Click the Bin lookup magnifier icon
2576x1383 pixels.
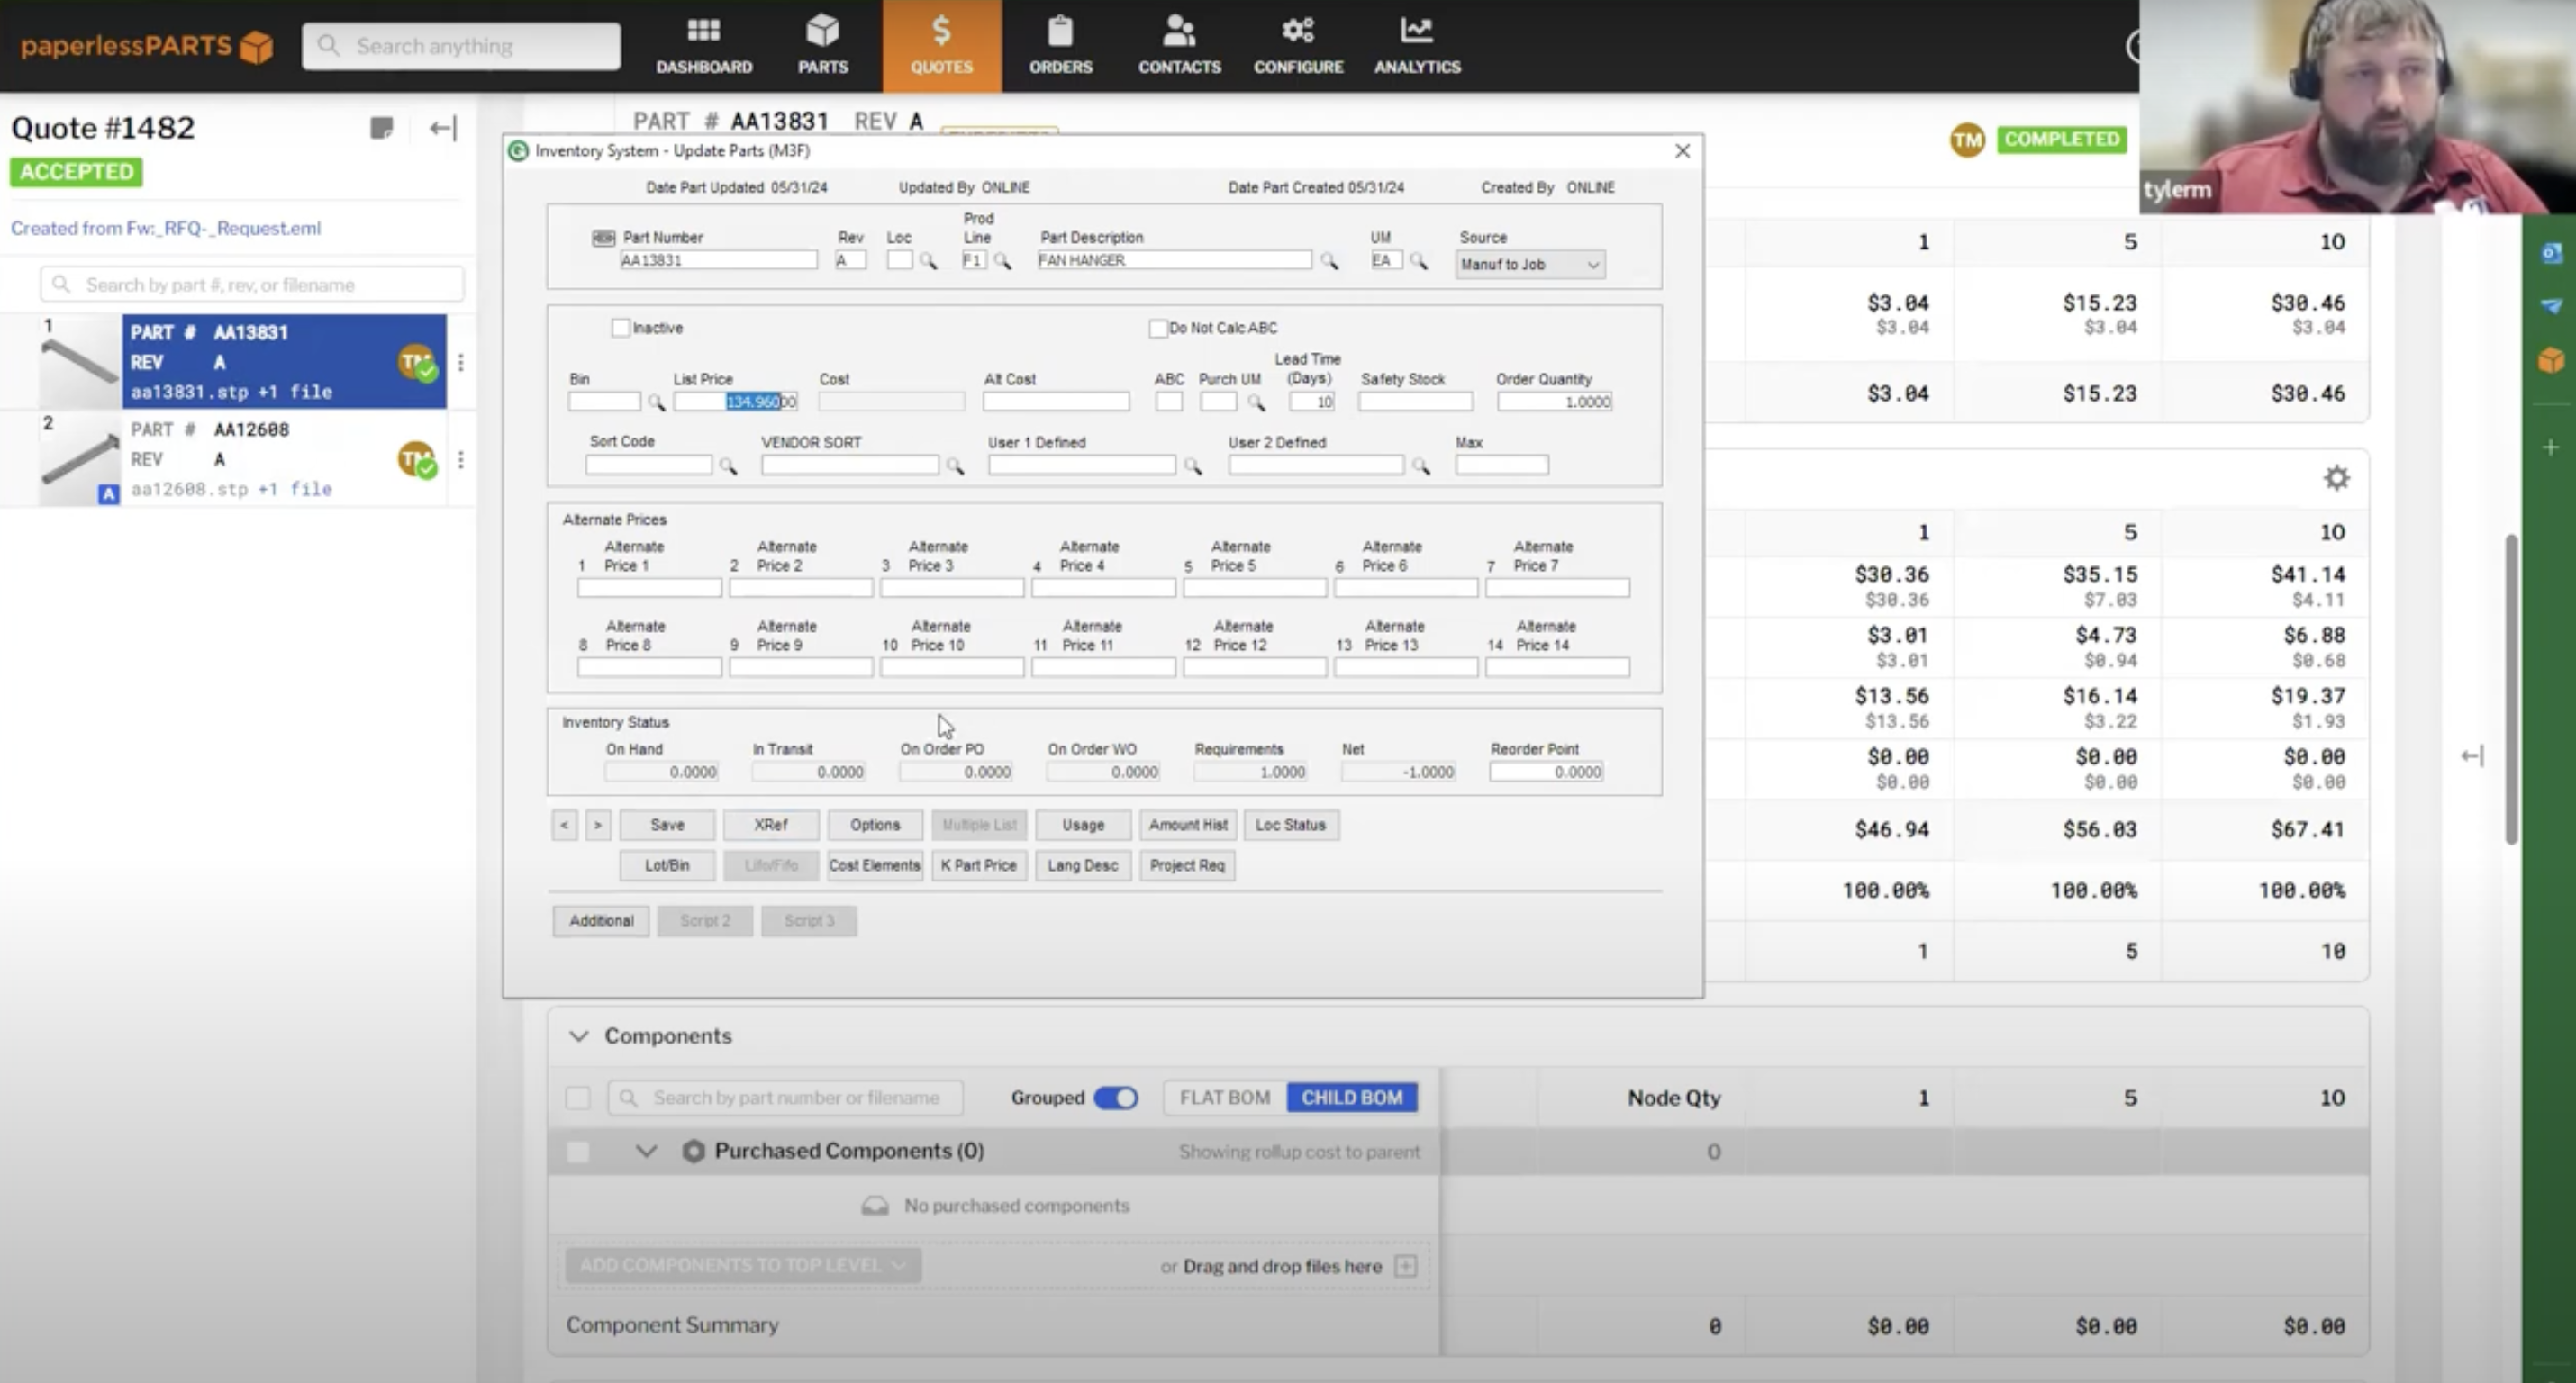pyautogui.click(x=656, y=402)
